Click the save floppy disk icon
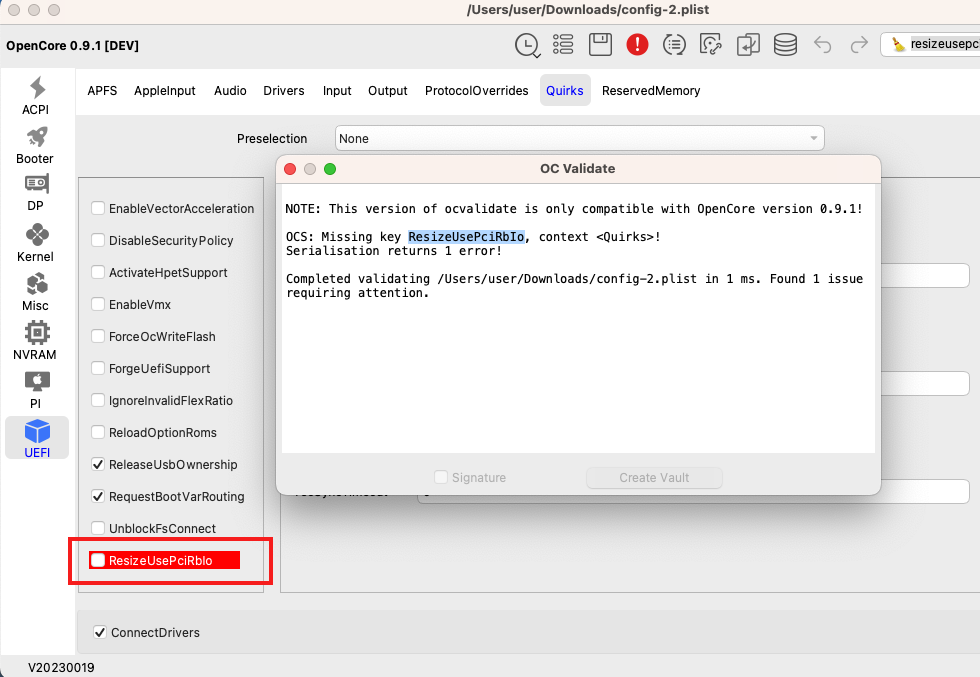 point(600,45)
